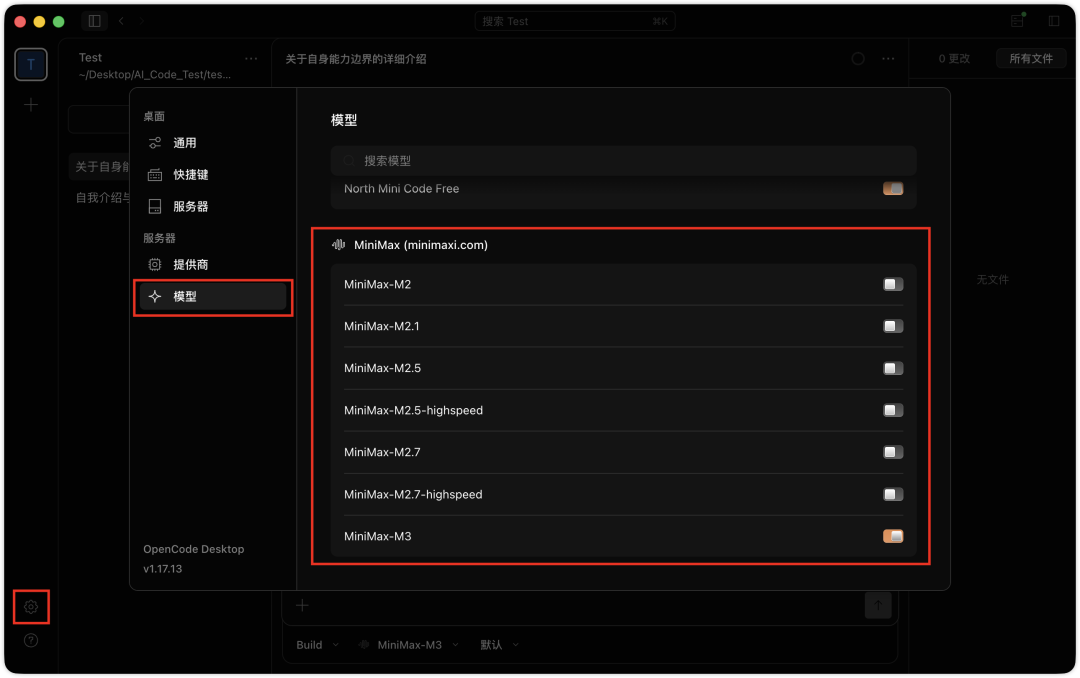Enable the MiniMax-M2.1 model toggle
1080x678 pixels.
point(893,326)
